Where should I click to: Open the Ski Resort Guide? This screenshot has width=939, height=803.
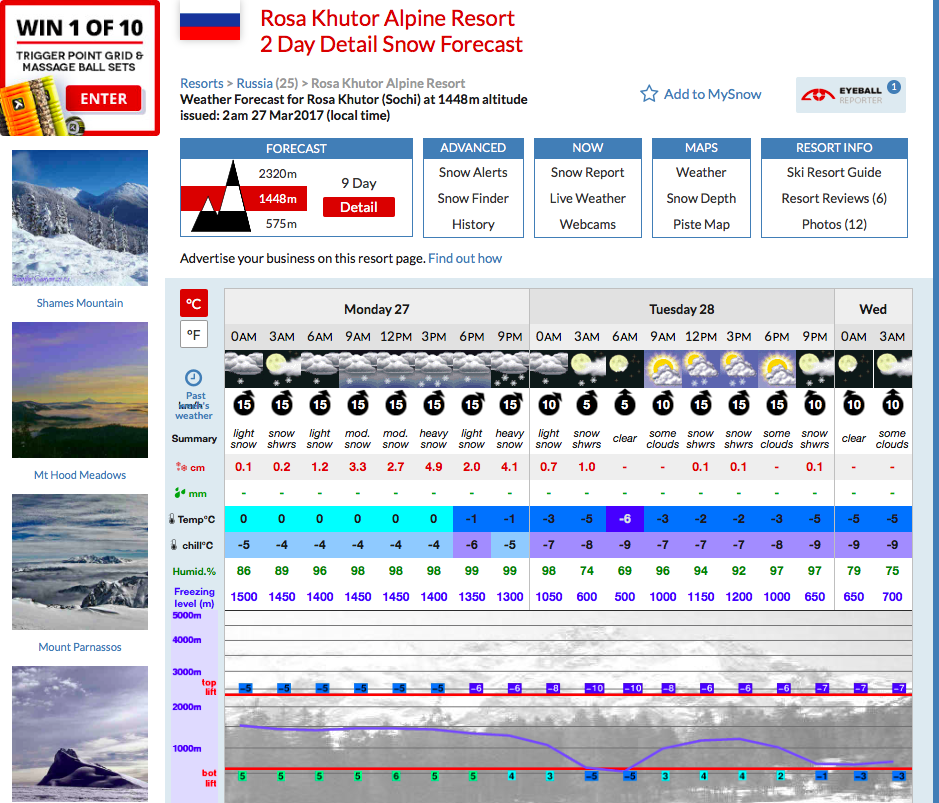coord(834,172)
